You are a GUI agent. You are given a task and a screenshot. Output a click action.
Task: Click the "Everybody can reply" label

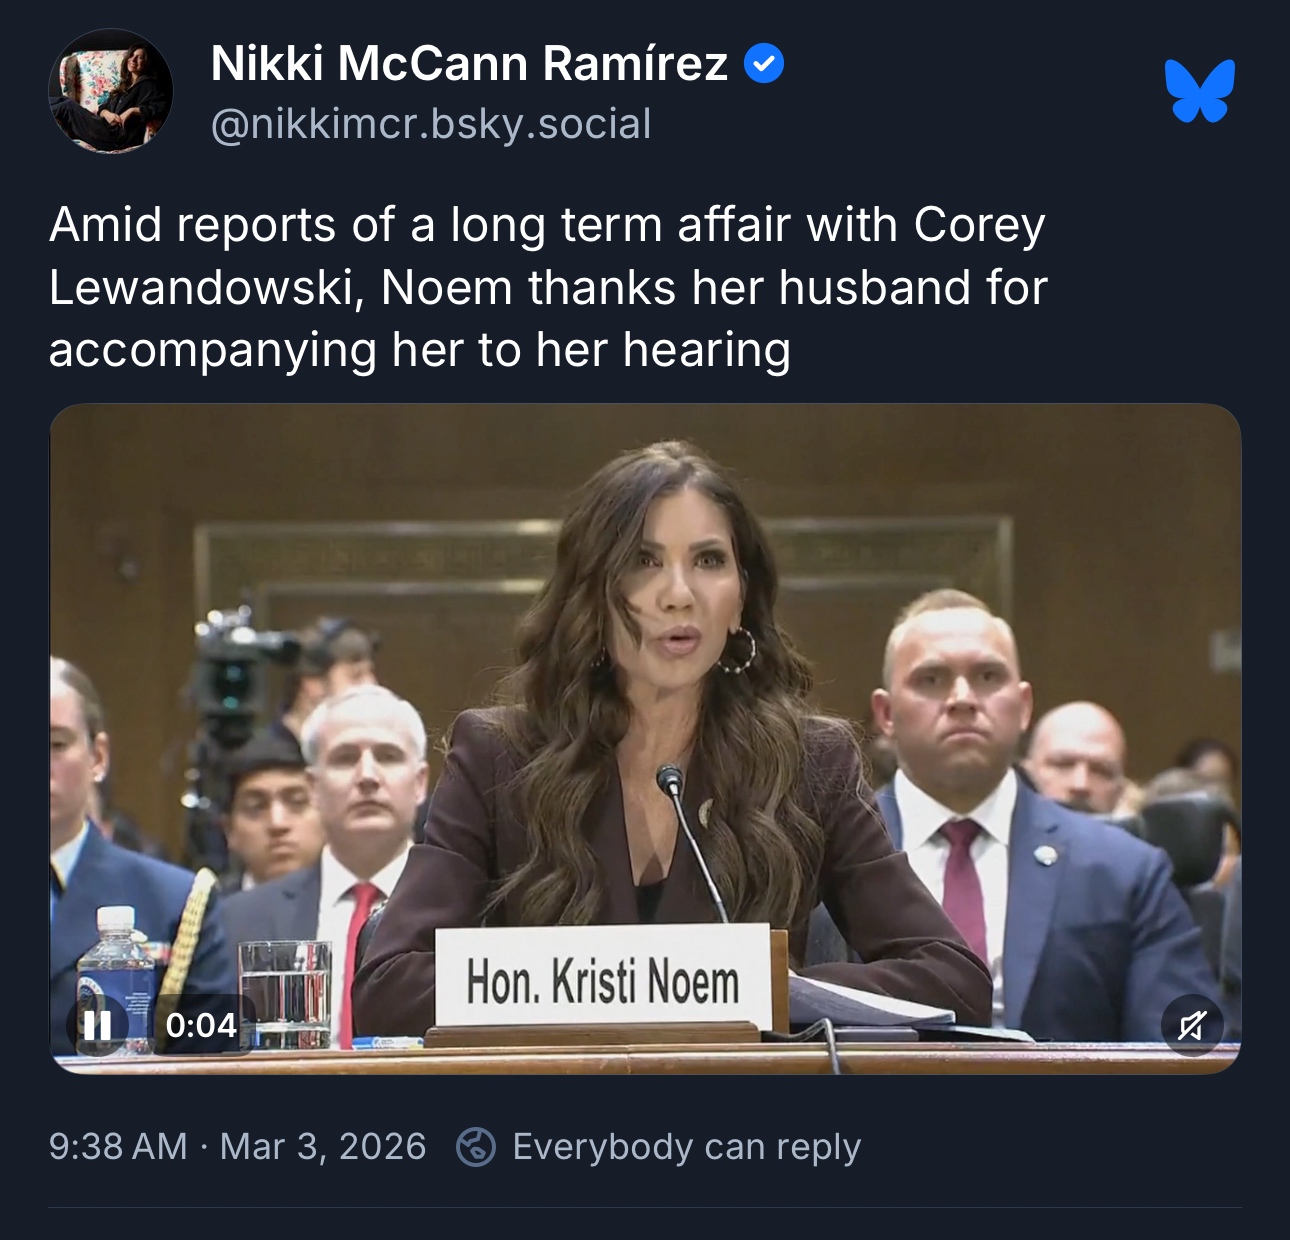(686, 1147)
